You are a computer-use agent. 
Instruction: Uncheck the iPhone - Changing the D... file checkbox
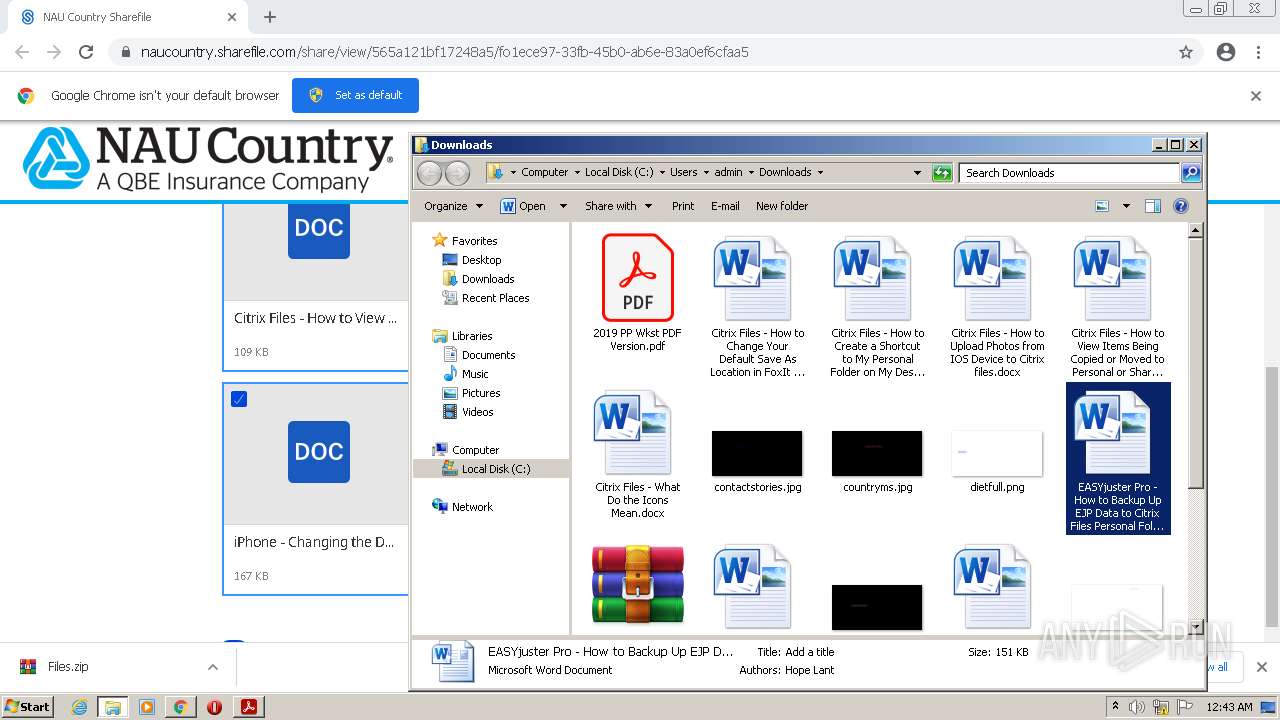click(x=239, y=399)
